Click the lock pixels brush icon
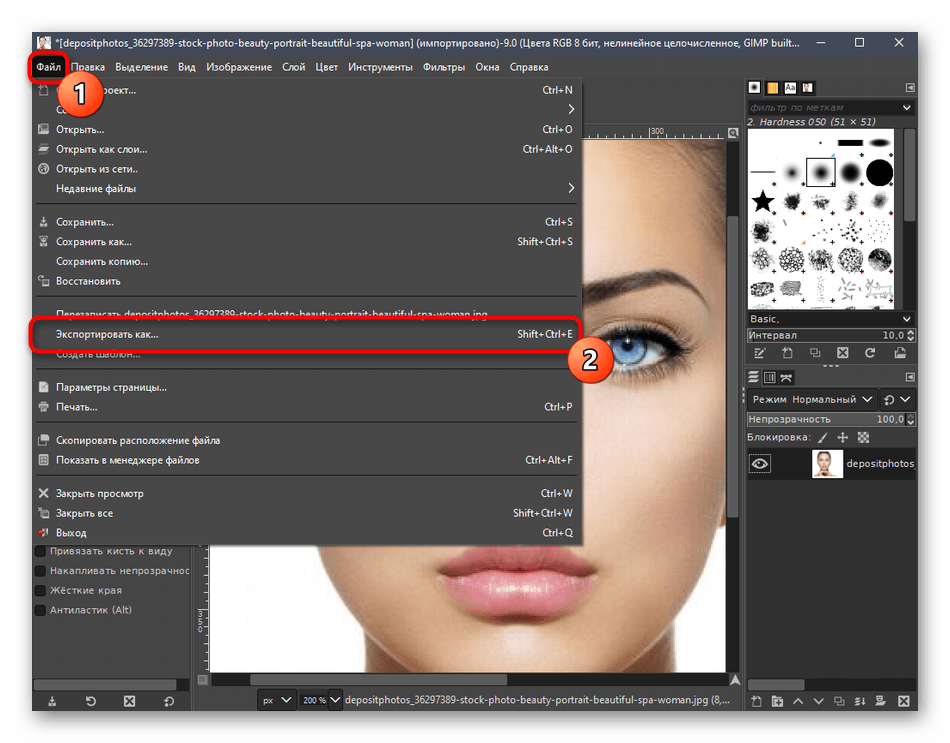Image resolution: width=950 pixels, height=743 pixels. coord(823,438)
